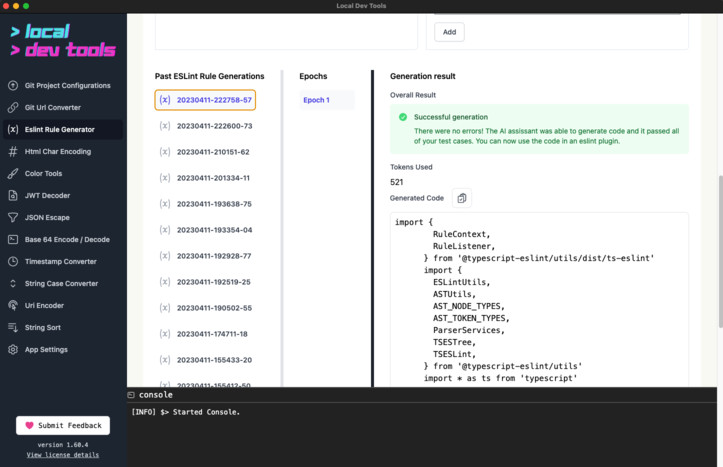
Task: Click the Color Tools brush icon
Action: 13,173
